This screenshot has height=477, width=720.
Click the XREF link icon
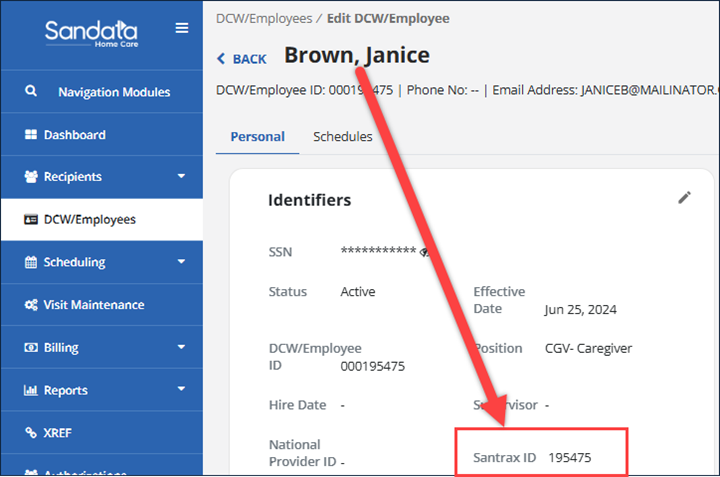(x=30, y=433)
